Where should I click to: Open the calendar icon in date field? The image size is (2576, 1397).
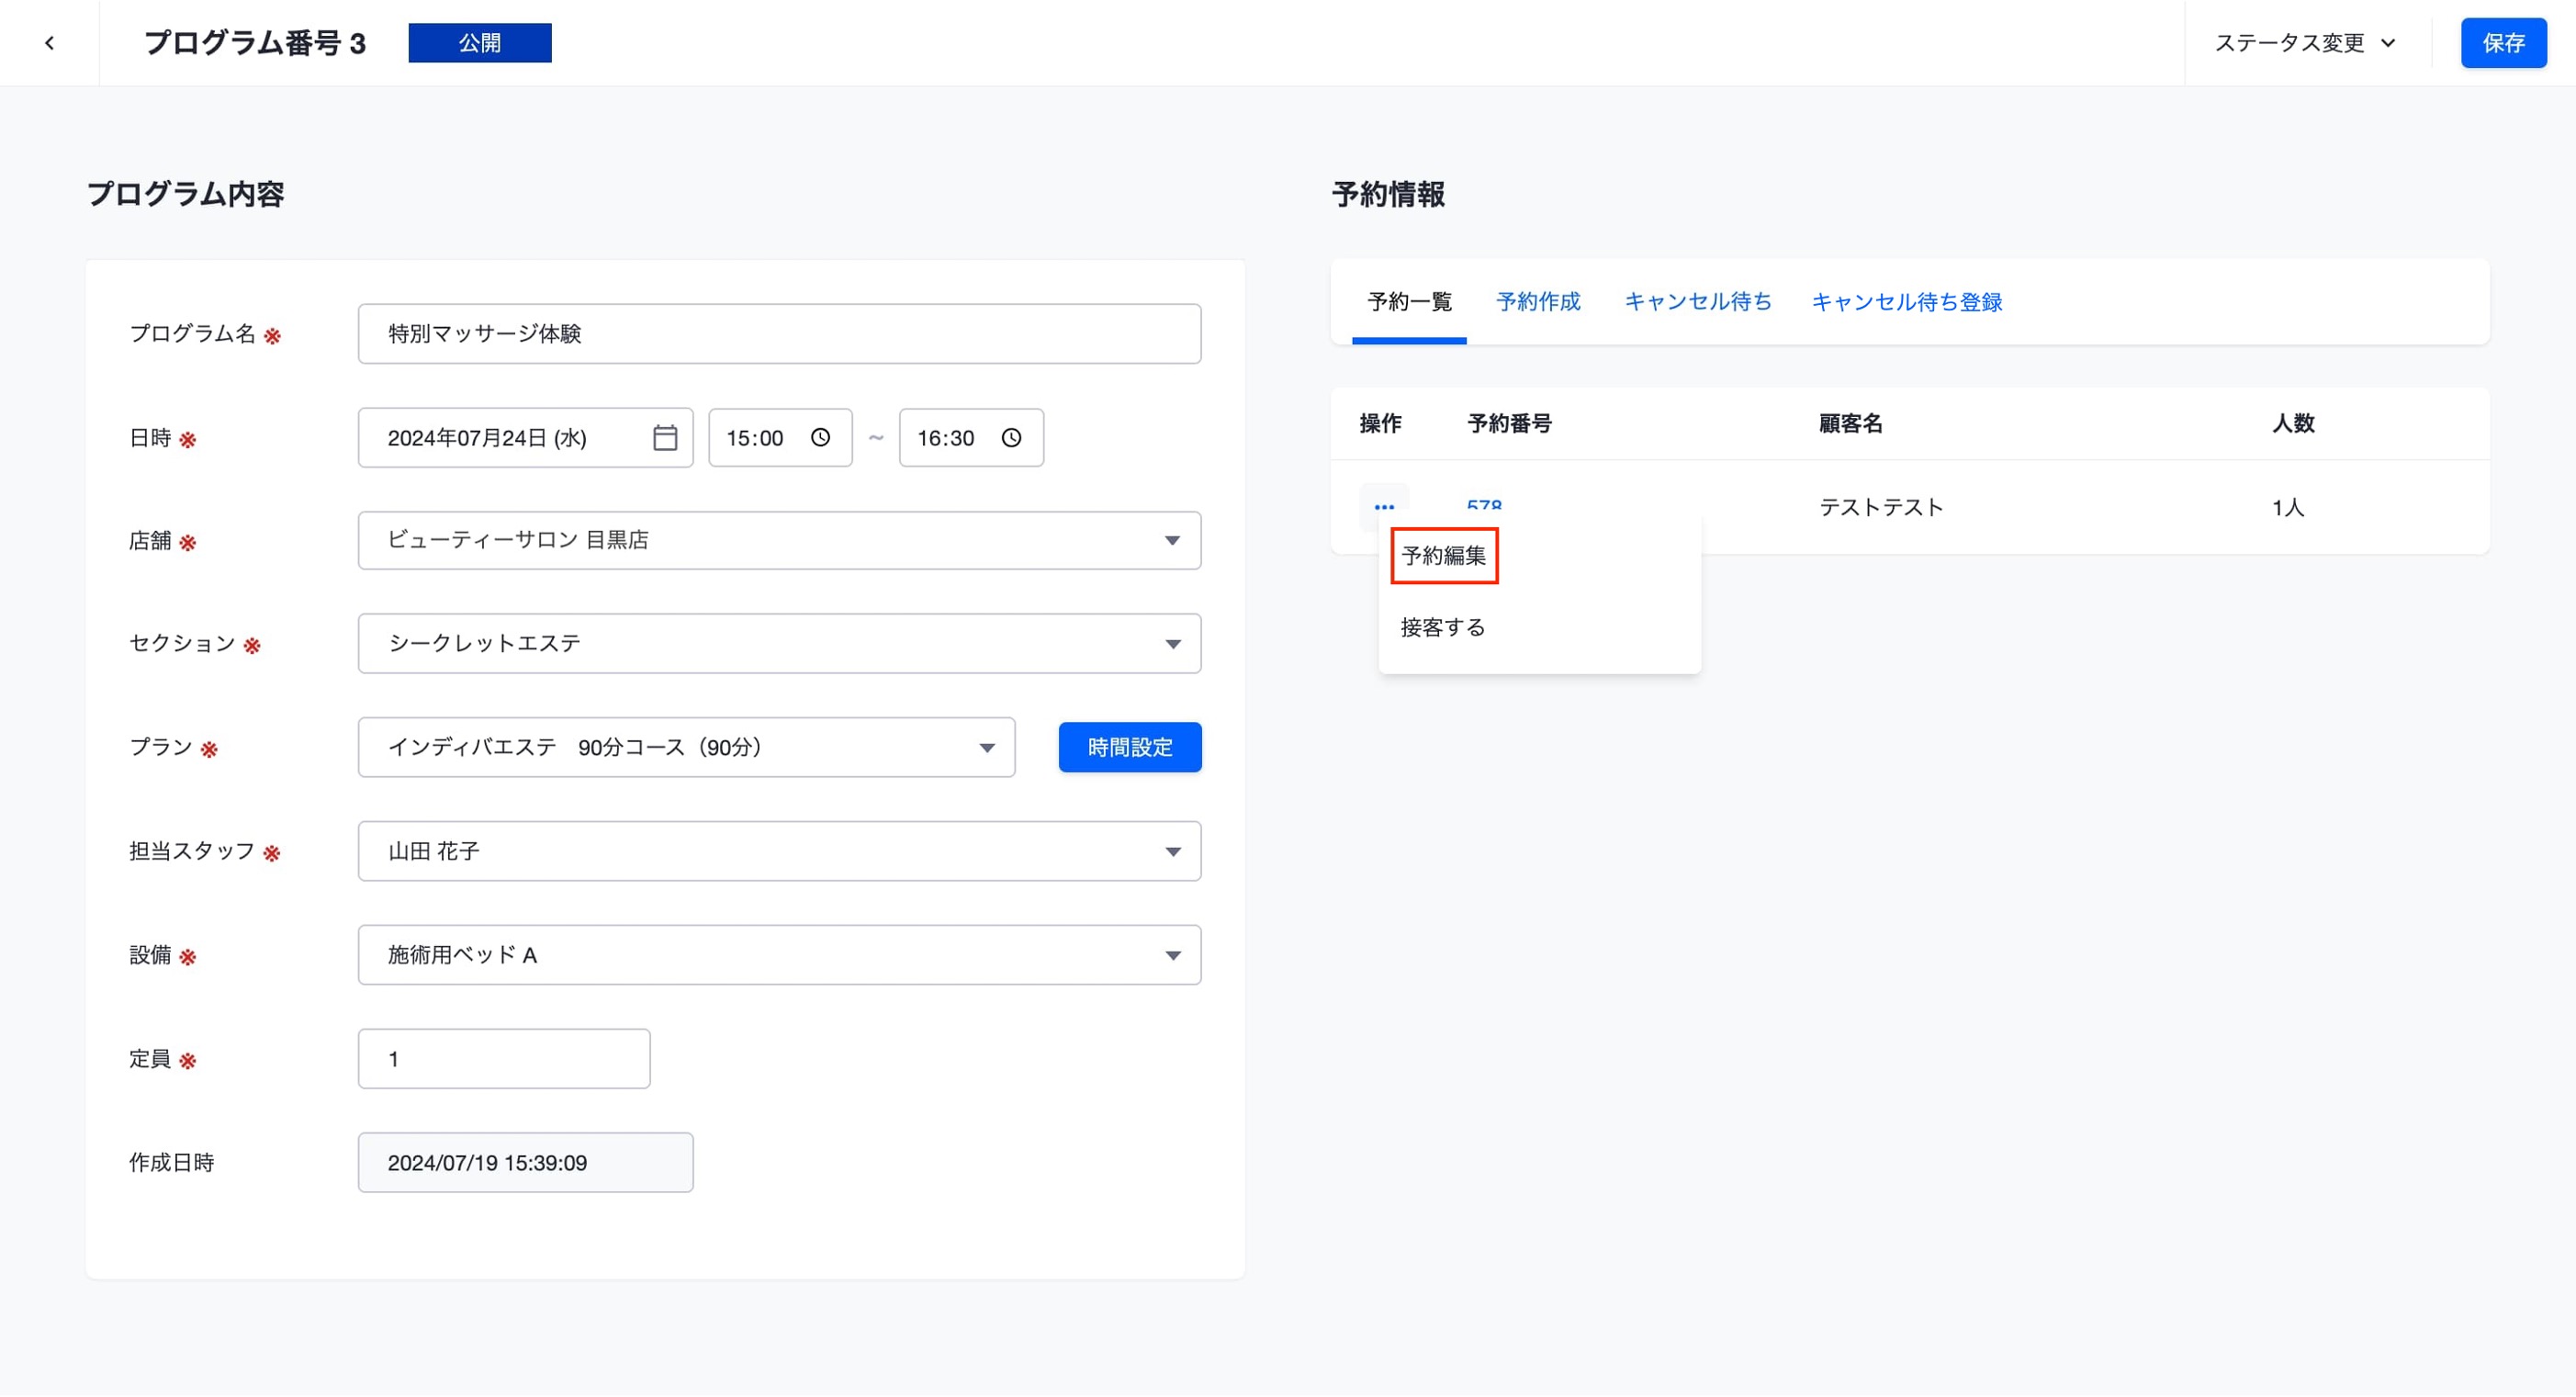pyautogui.click(x=665, y=438)
